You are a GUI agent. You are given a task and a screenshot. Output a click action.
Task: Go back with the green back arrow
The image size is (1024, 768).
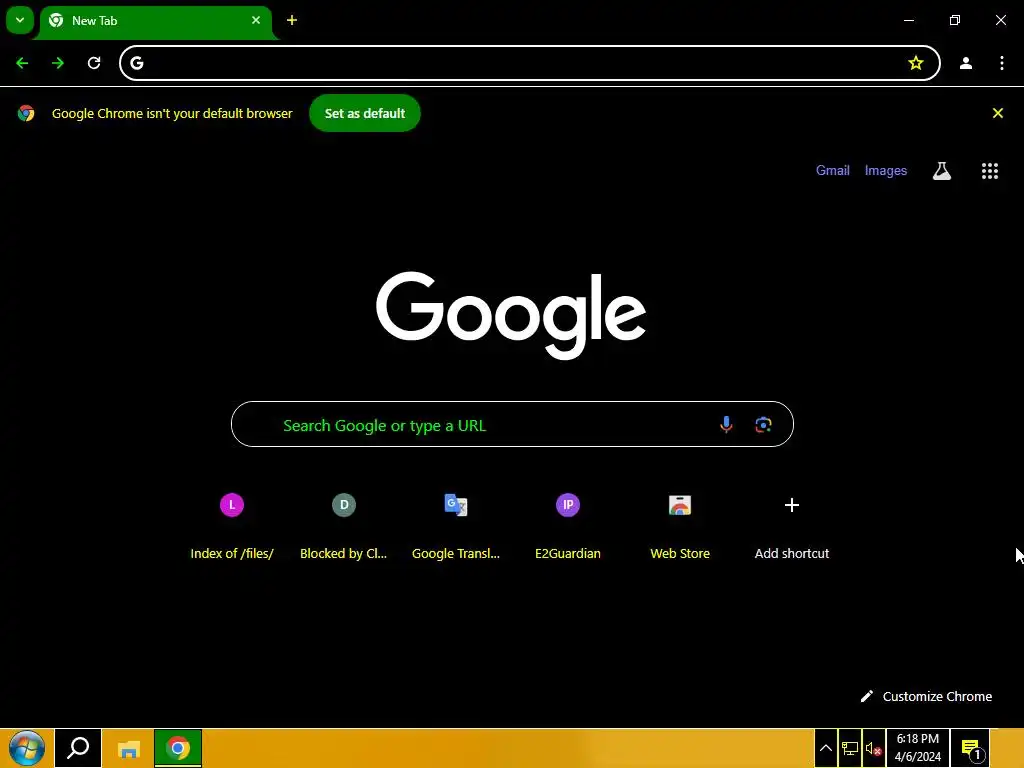[x=22, y=63]
